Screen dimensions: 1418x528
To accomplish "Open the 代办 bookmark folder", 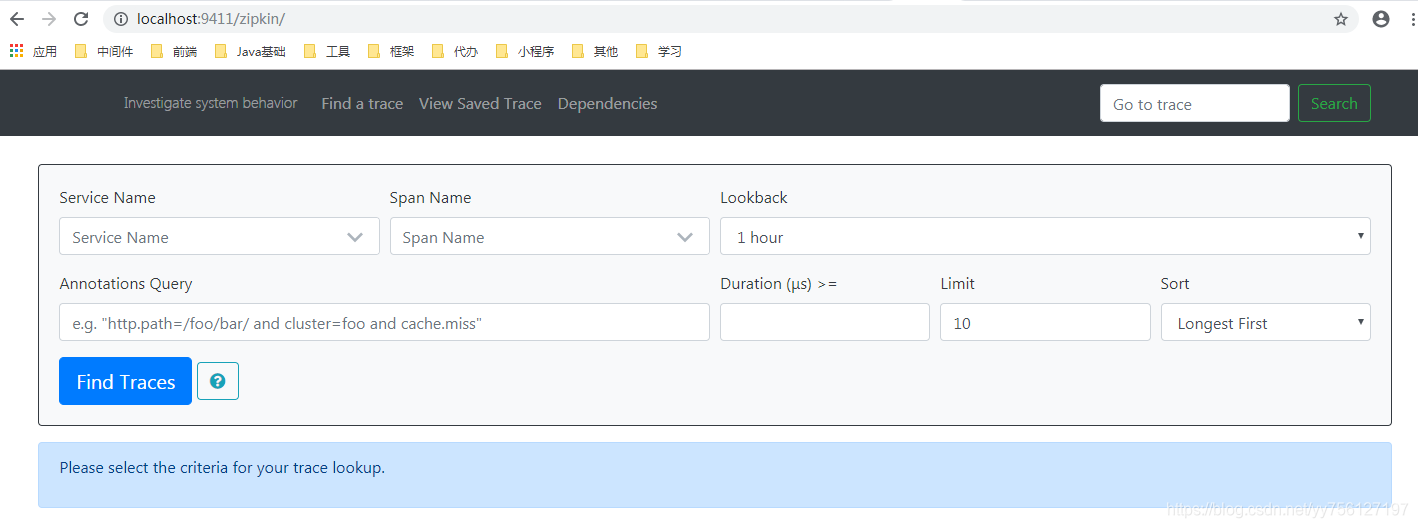I will (455, 51).
